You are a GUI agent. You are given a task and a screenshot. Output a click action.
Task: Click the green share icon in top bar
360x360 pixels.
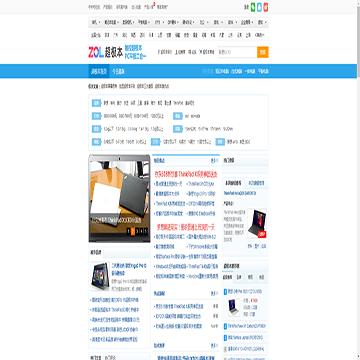click(253, 7)
